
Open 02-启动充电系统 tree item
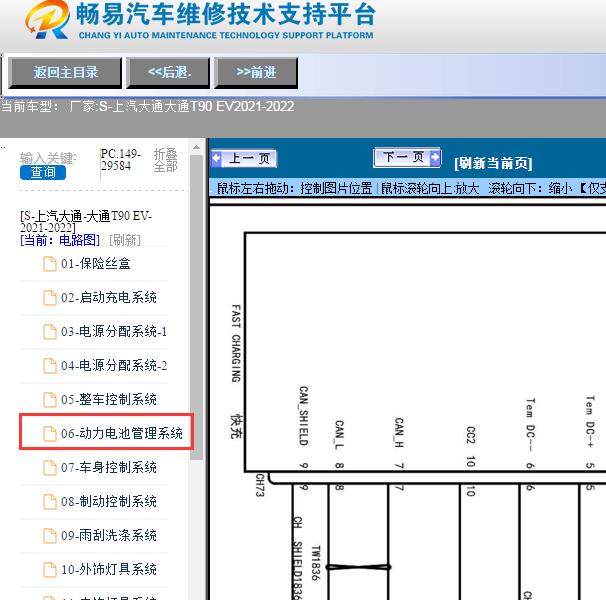(109, 297)
